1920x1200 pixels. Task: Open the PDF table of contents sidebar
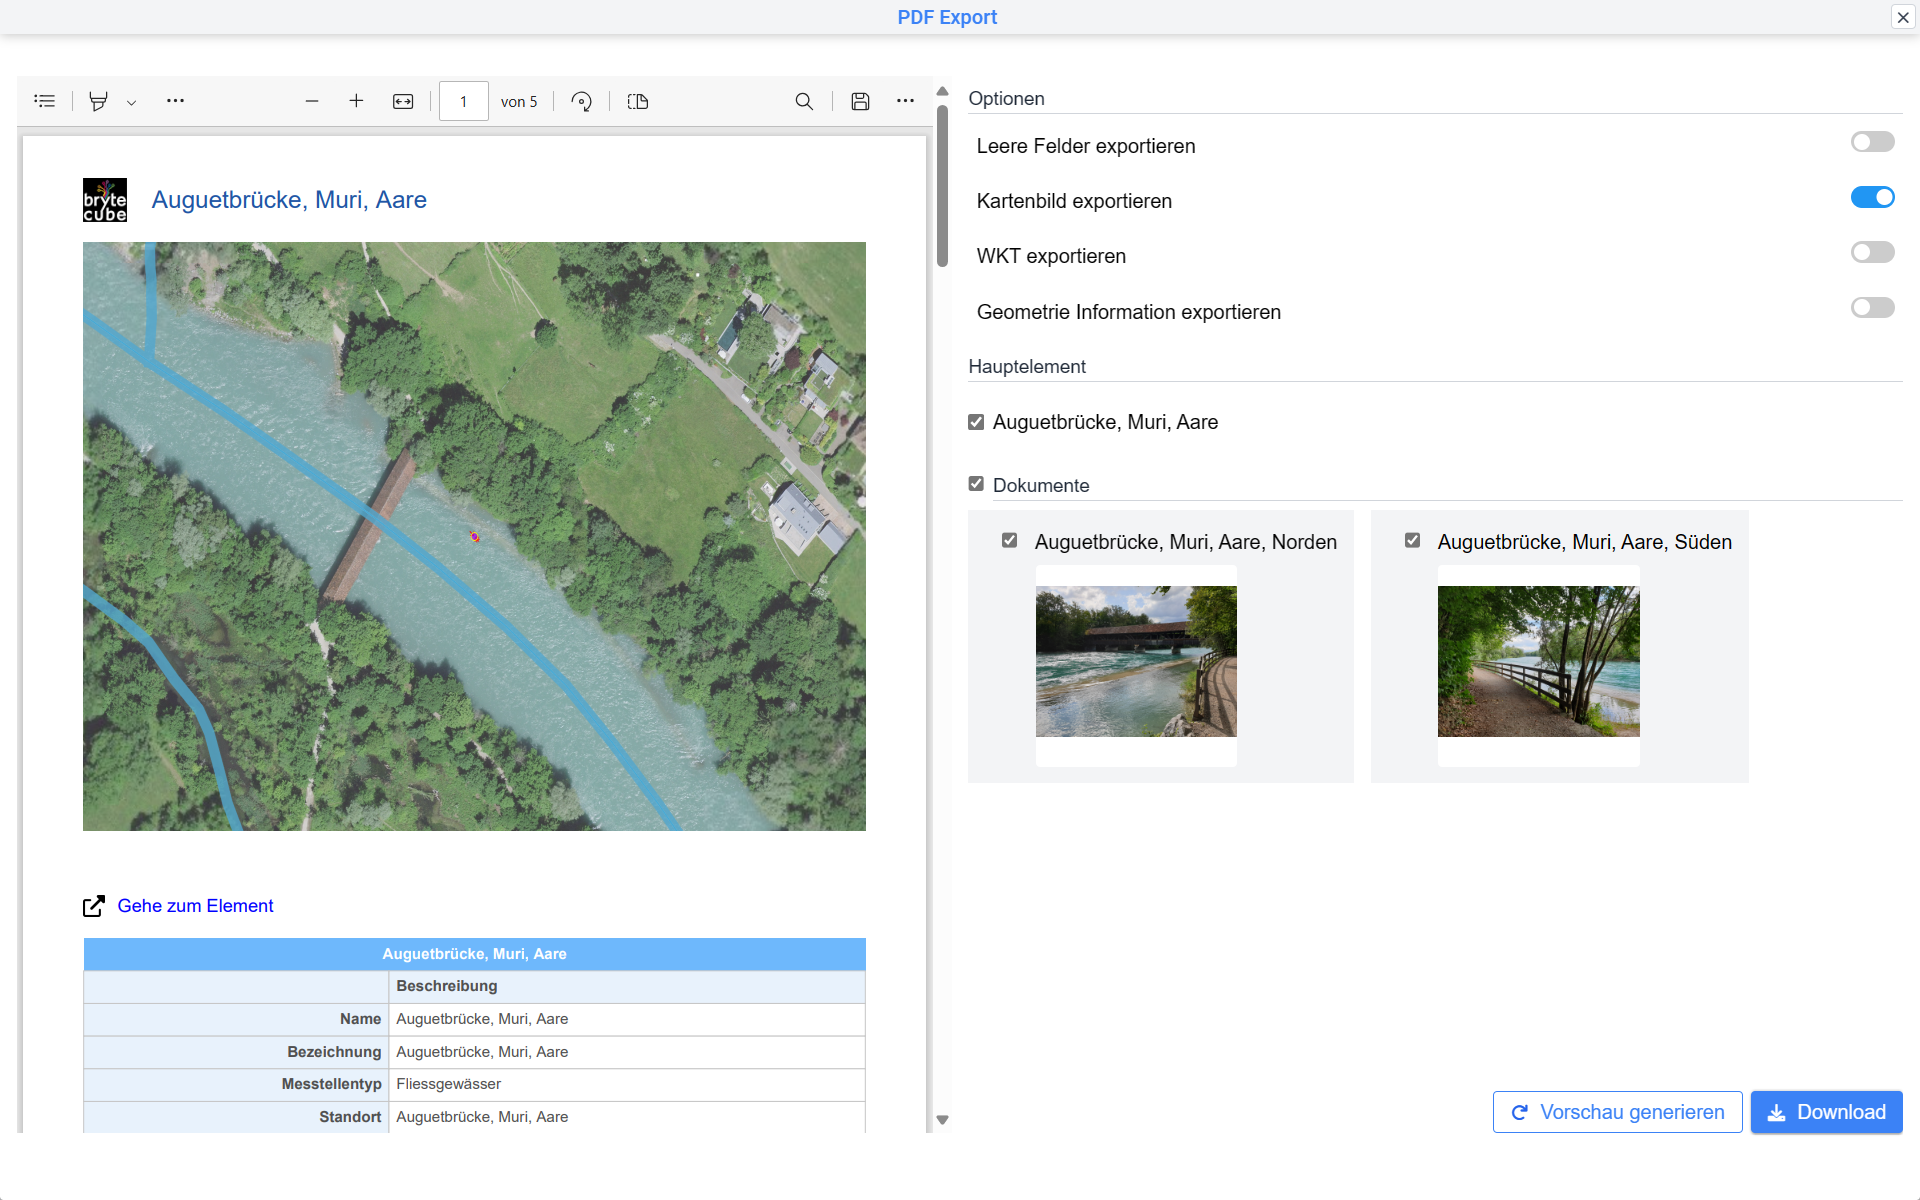(x=44, y=101)
